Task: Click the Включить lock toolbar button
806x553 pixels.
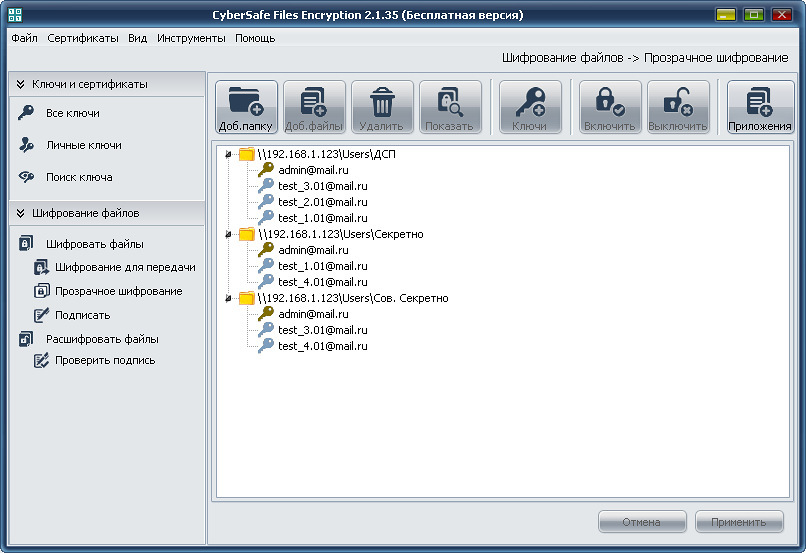Action: (610, 107)
